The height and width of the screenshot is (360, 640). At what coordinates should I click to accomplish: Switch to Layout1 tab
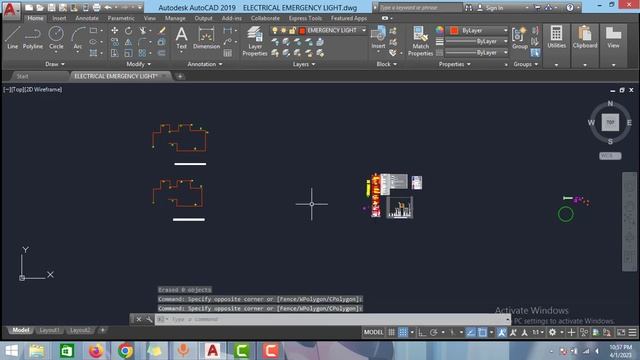tap(49, 330)
